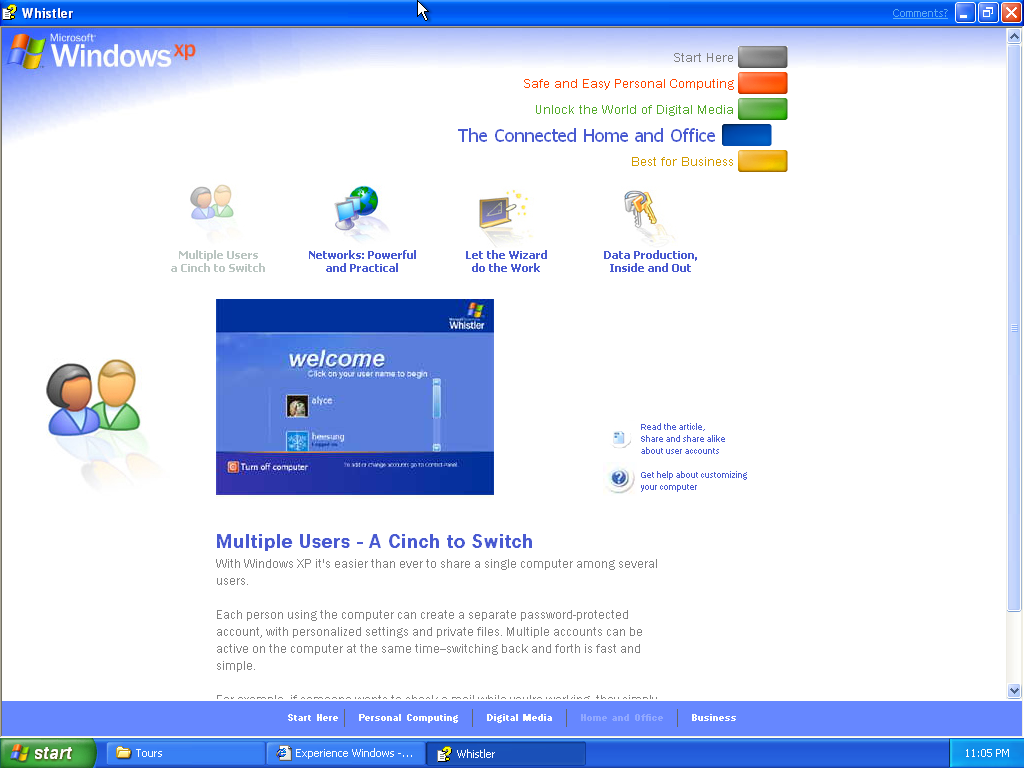Screen dimensions: 1024x768
Task: Open Safe and Easy Personal Computing
Action: (x=628, y=84)
